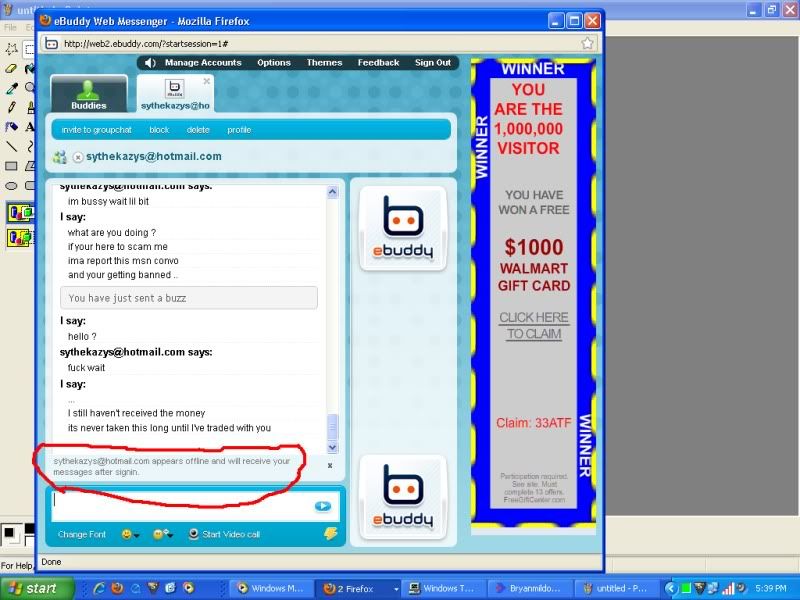Close the sythekazys chat tab

coord(207,81)
